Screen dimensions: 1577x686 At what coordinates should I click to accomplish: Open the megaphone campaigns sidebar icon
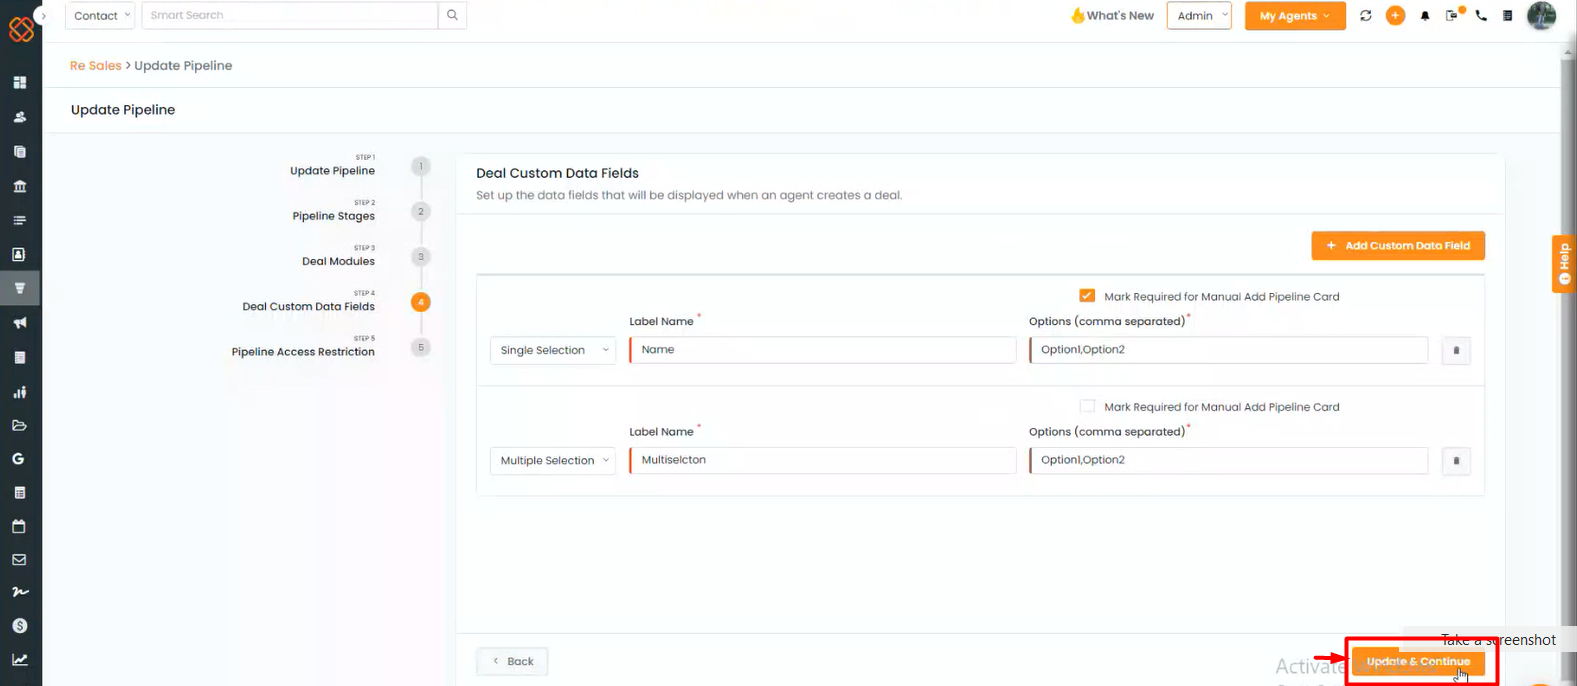coord(19,323)
